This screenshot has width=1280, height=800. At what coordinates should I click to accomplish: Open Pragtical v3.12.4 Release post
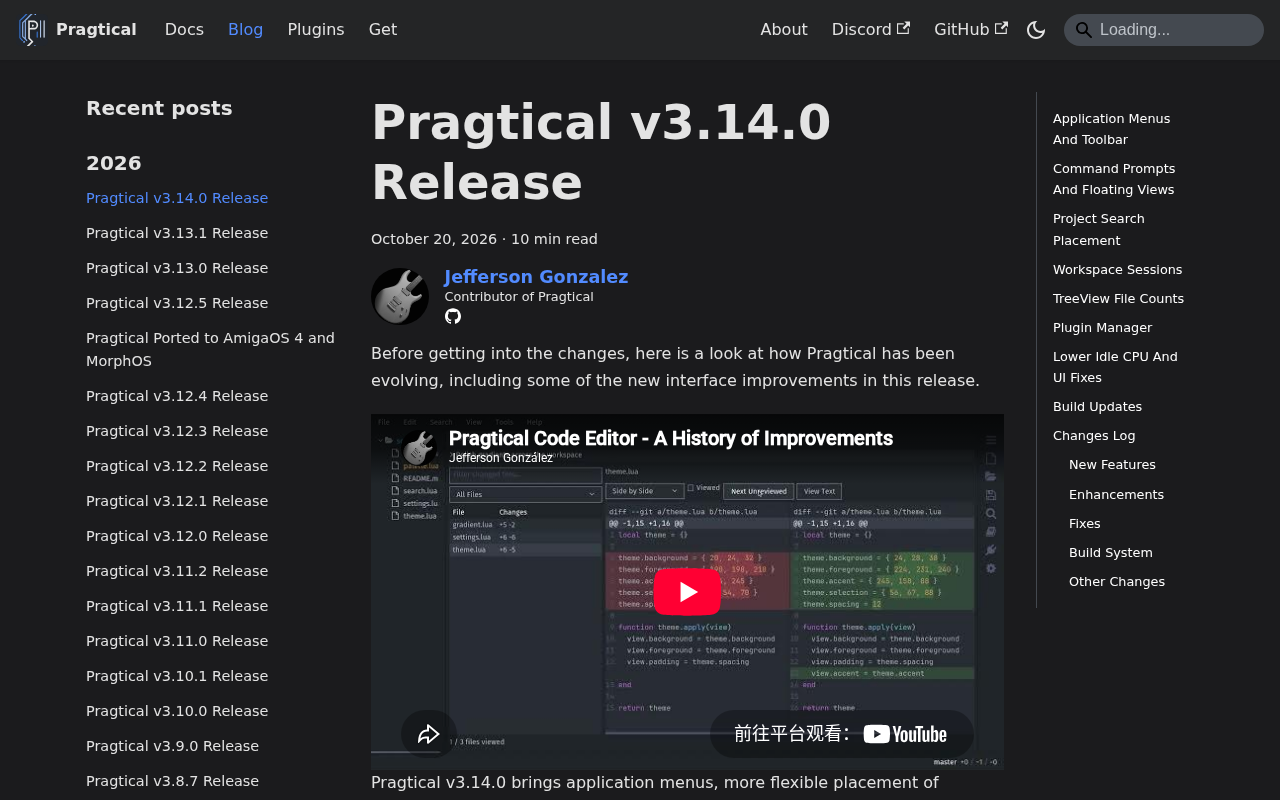tap(177, 396)
